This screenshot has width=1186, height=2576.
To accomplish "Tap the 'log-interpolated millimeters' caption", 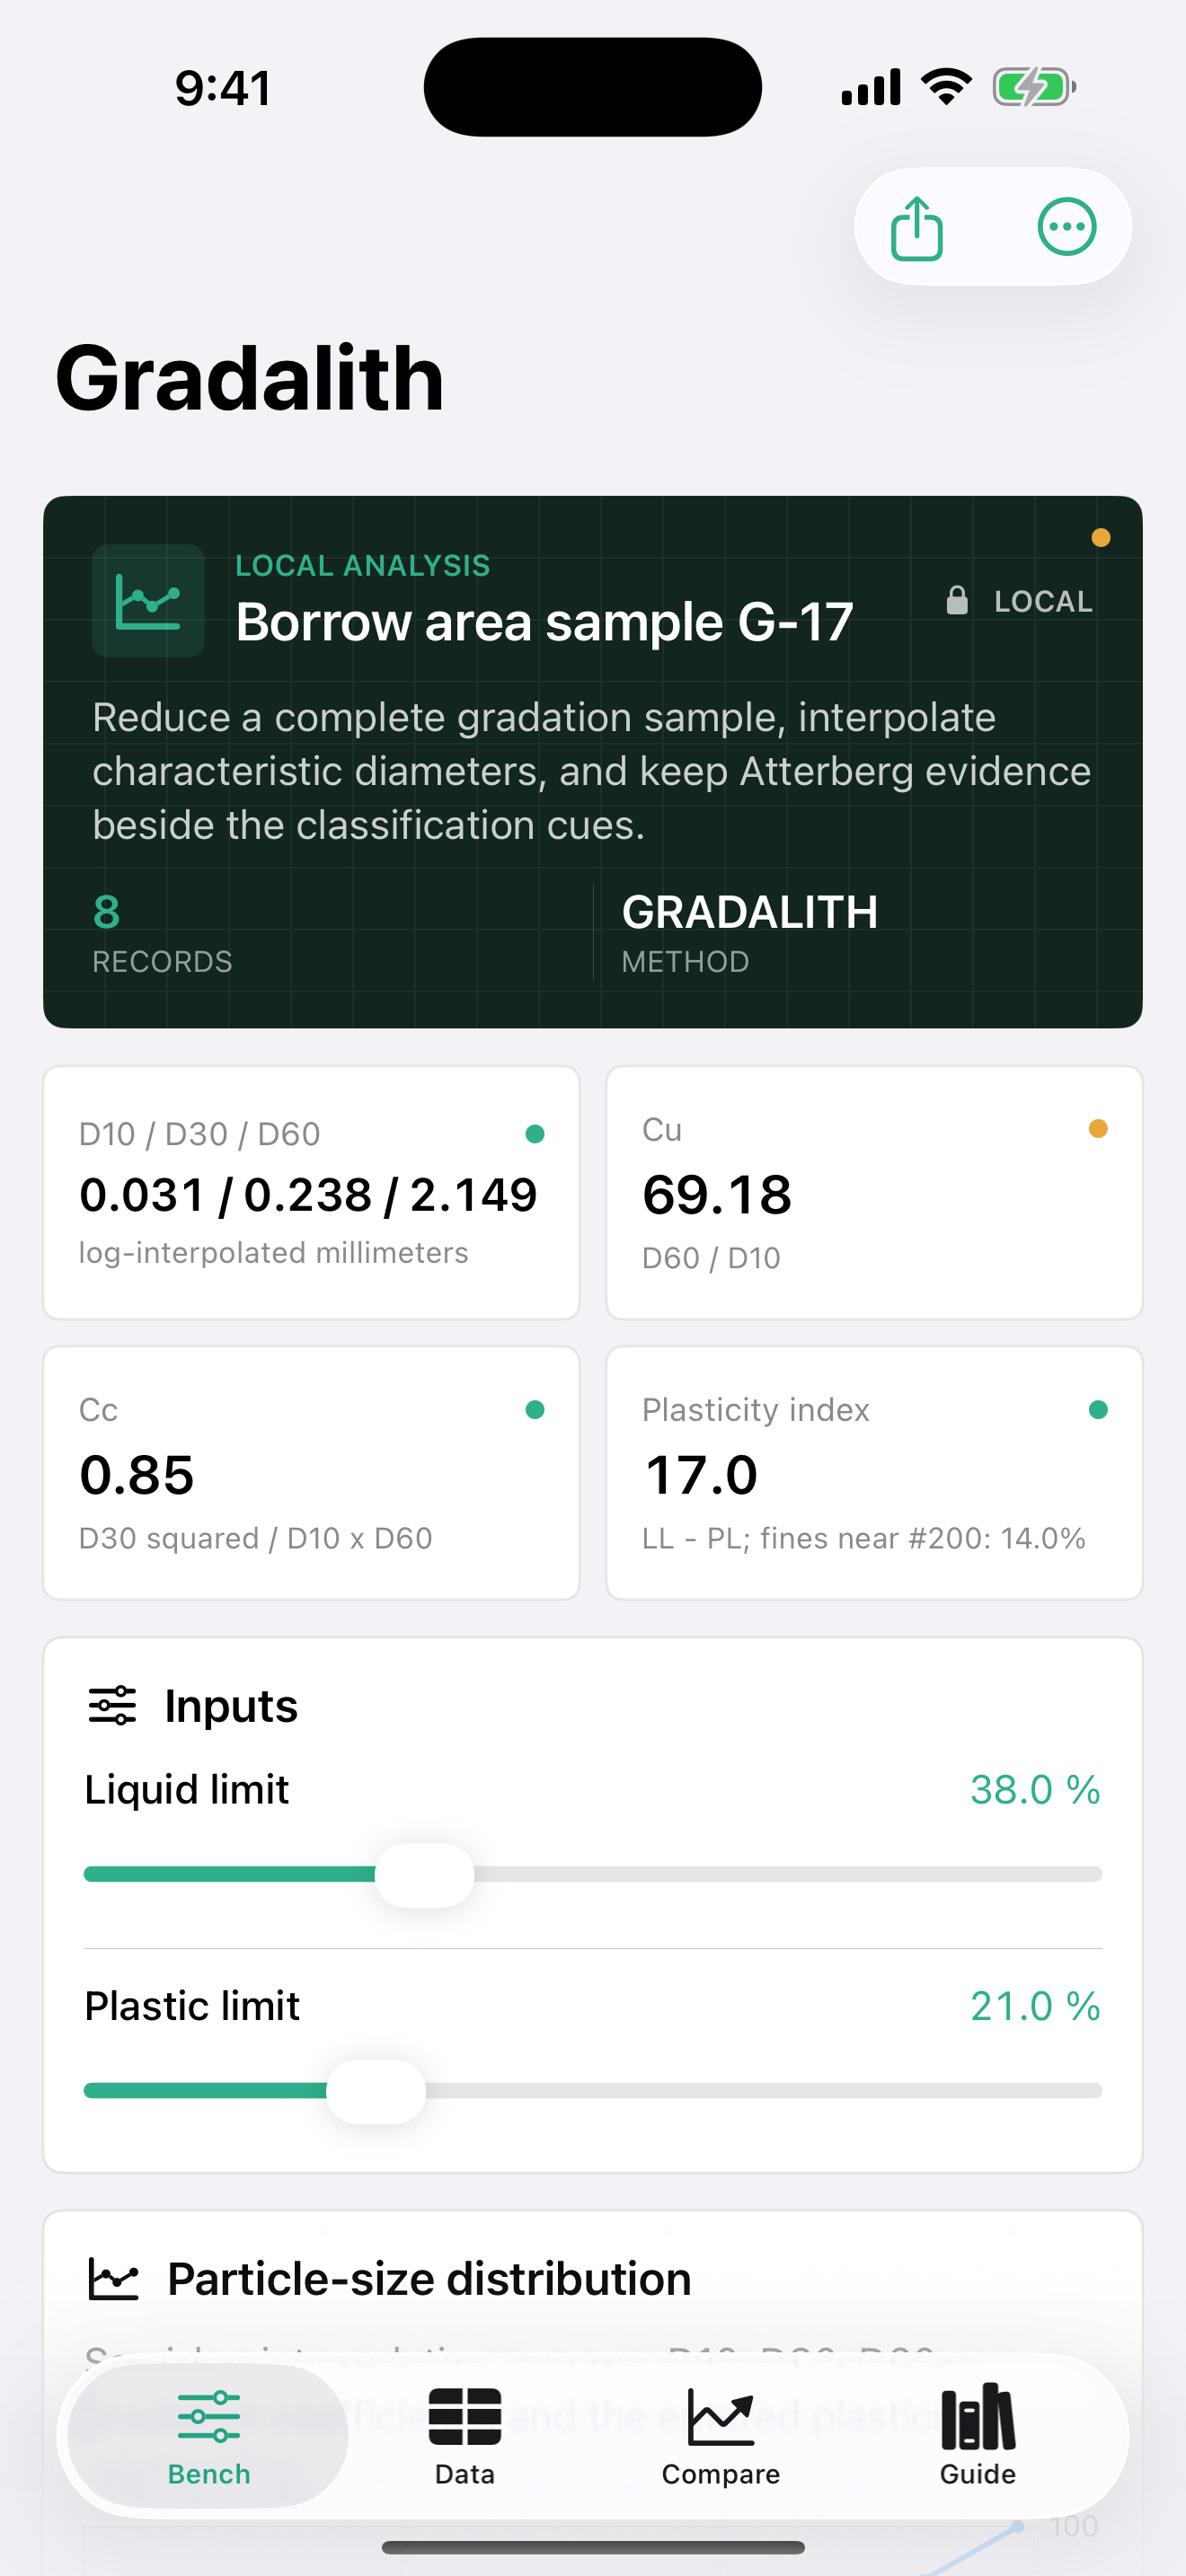I will (273, 1253).
